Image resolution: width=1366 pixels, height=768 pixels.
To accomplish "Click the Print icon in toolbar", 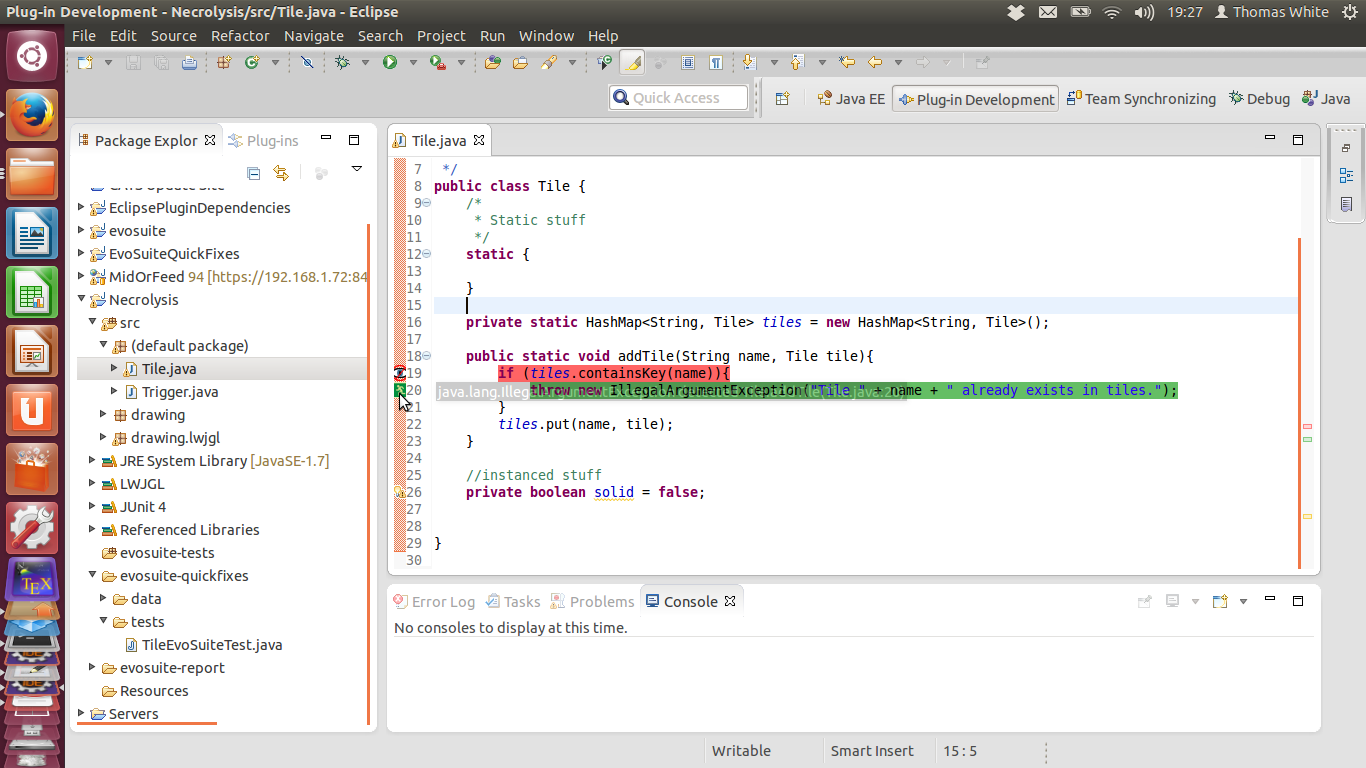I will tap(189, 62).
